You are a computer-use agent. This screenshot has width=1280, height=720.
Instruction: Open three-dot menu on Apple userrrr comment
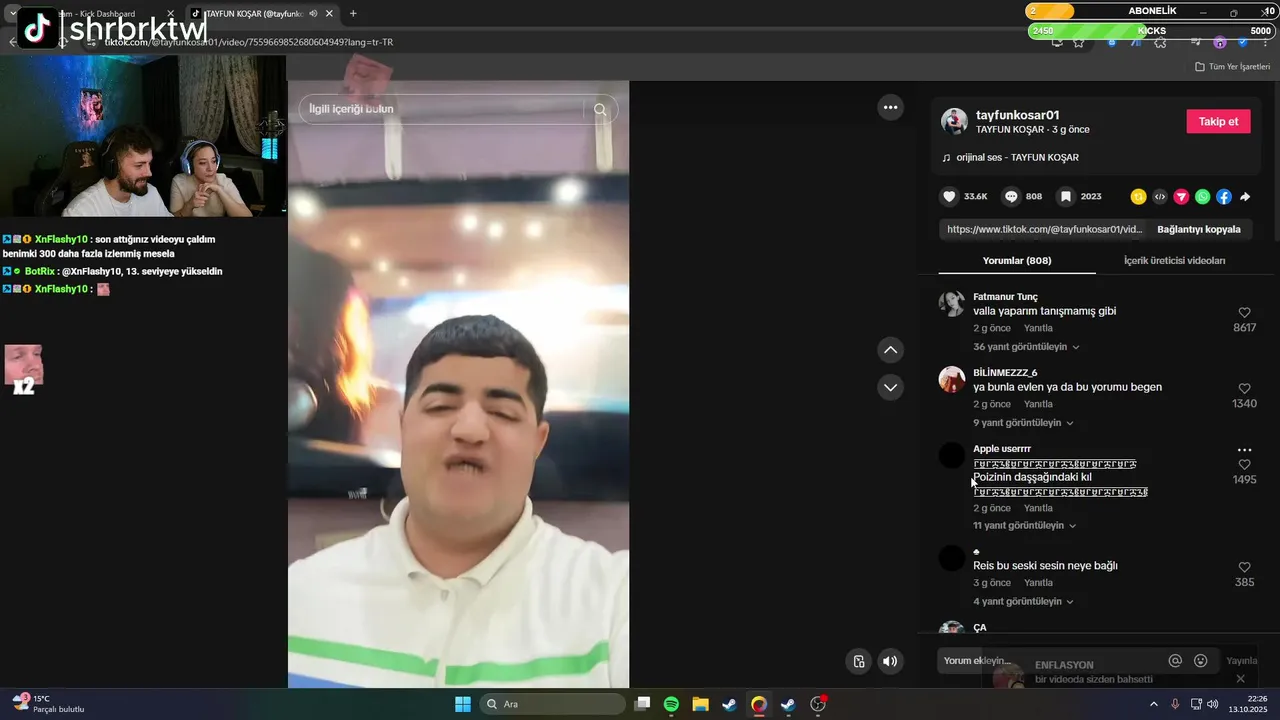click(x=1244, y=450)
